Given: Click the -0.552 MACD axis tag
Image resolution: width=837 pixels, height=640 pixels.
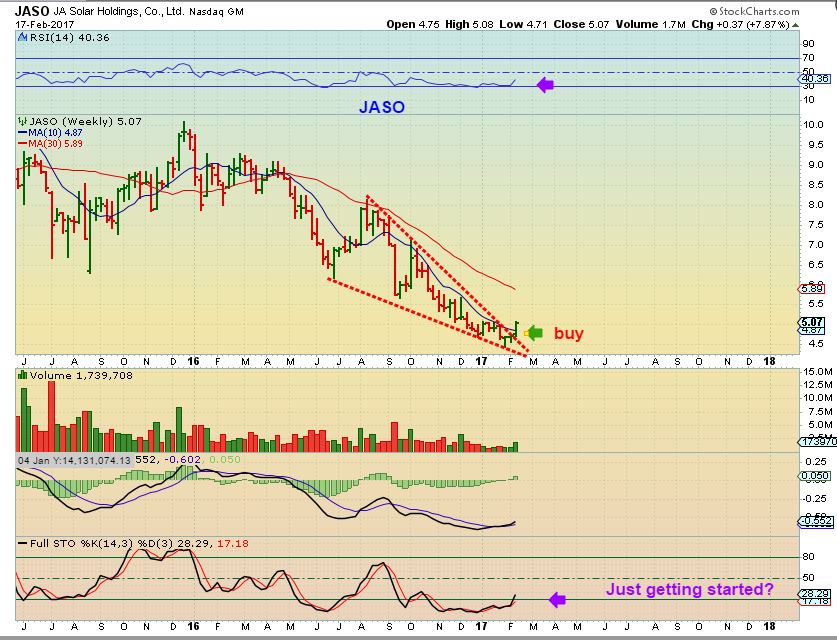Looking at the screenshot, I should pyautogui.click(x=815, y=520).
